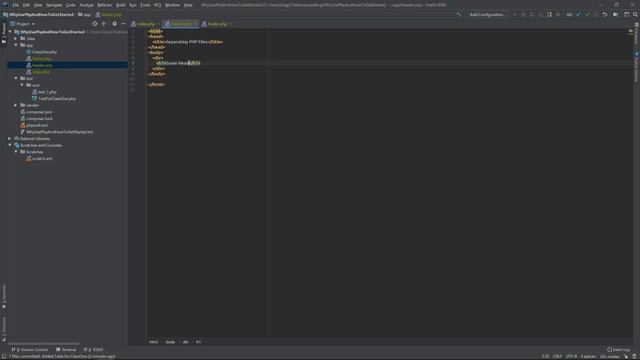This screenshot has height=360, width=640.
Task: Toggle the Project tool window stripe button
Action: pos(4,33)
